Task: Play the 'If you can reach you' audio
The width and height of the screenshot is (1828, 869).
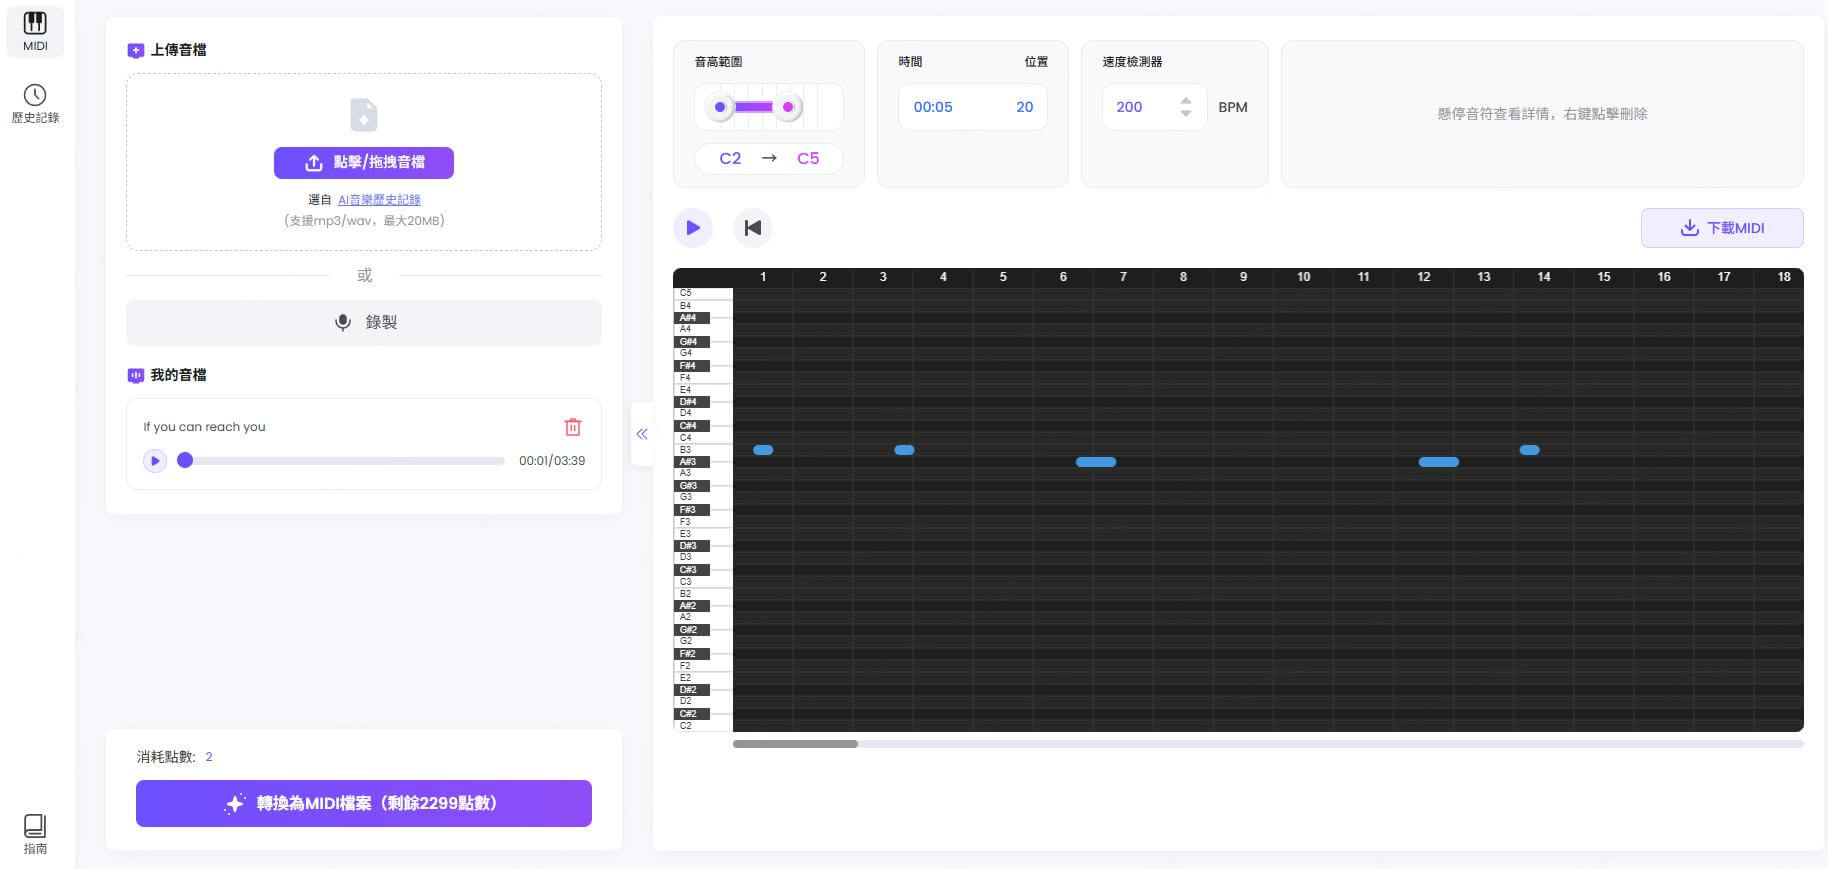Action: 155,461
